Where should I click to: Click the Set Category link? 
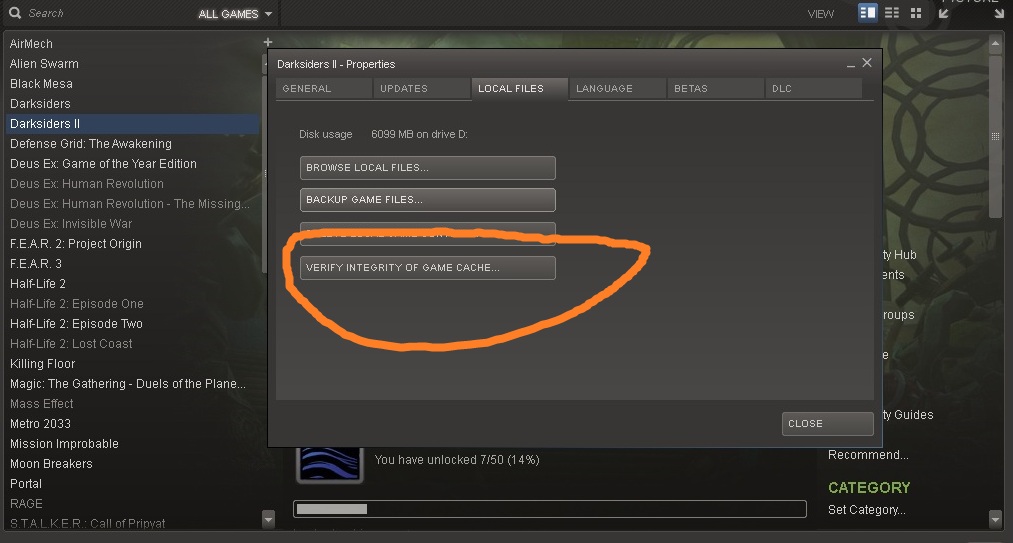(866, 510)
